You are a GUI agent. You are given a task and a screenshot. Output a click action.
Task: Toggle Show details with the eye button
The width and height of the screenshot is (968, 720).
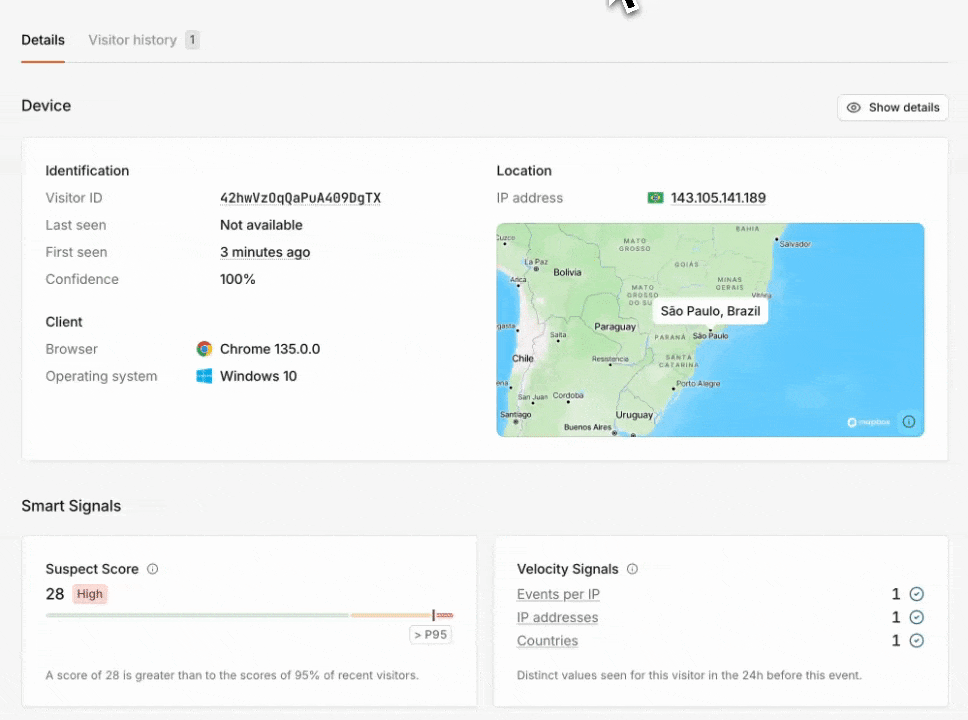(x=892, y=108)
